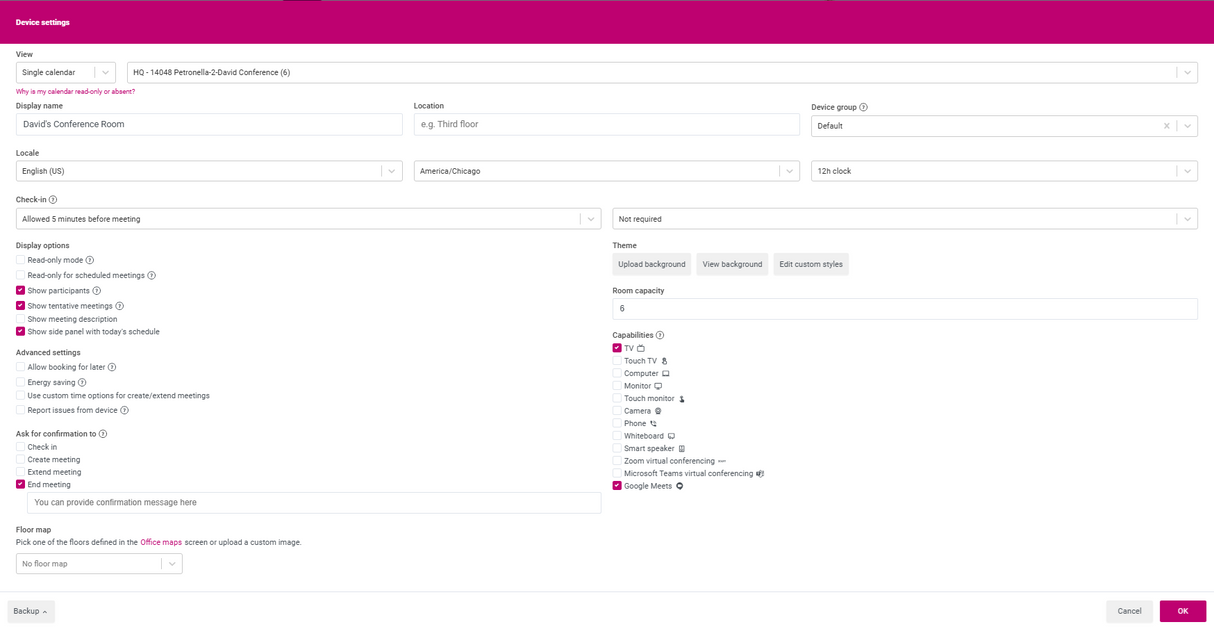The image size is (1214, 629).
Task: Open the Capabilities help tooltip icon
Action: (661, 335)
